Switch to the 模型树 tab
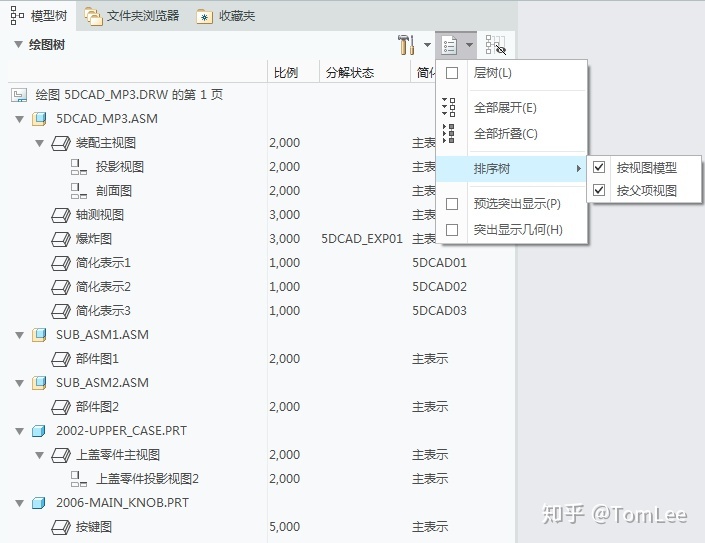The height and width of the screenshot is (543, 705). point(39,16)
